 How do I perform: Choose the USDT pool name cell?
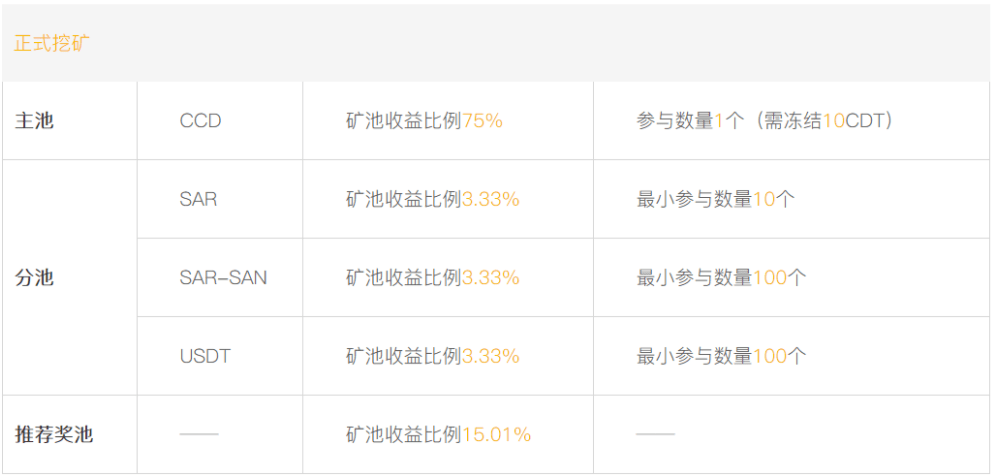click(205, 355)
